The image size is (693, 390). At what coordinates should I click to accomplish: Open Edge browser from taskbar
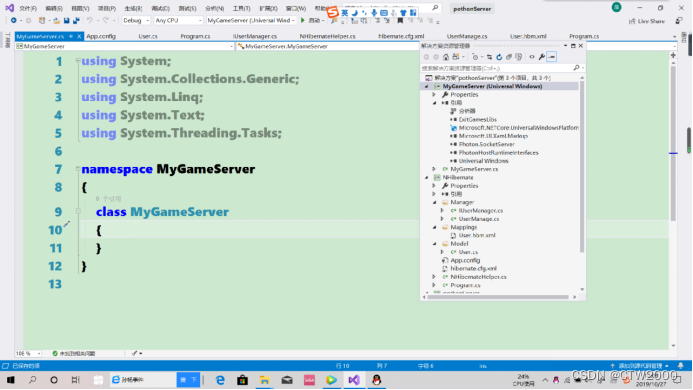(x=220, y=380)
